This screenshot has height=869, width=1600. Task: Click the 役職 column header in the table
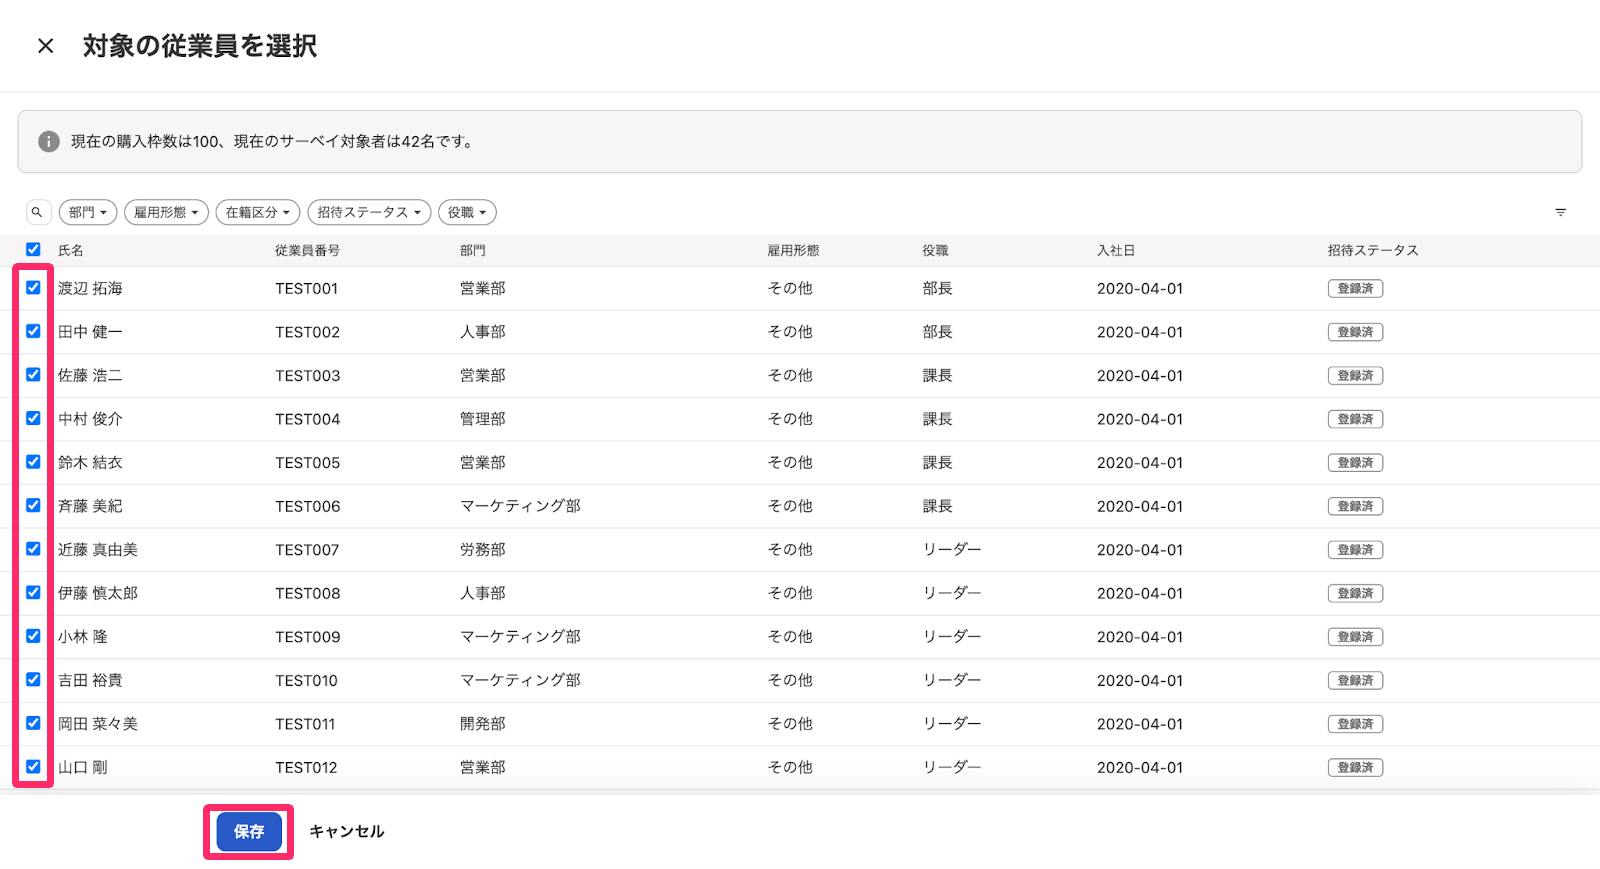coord(936,250)
